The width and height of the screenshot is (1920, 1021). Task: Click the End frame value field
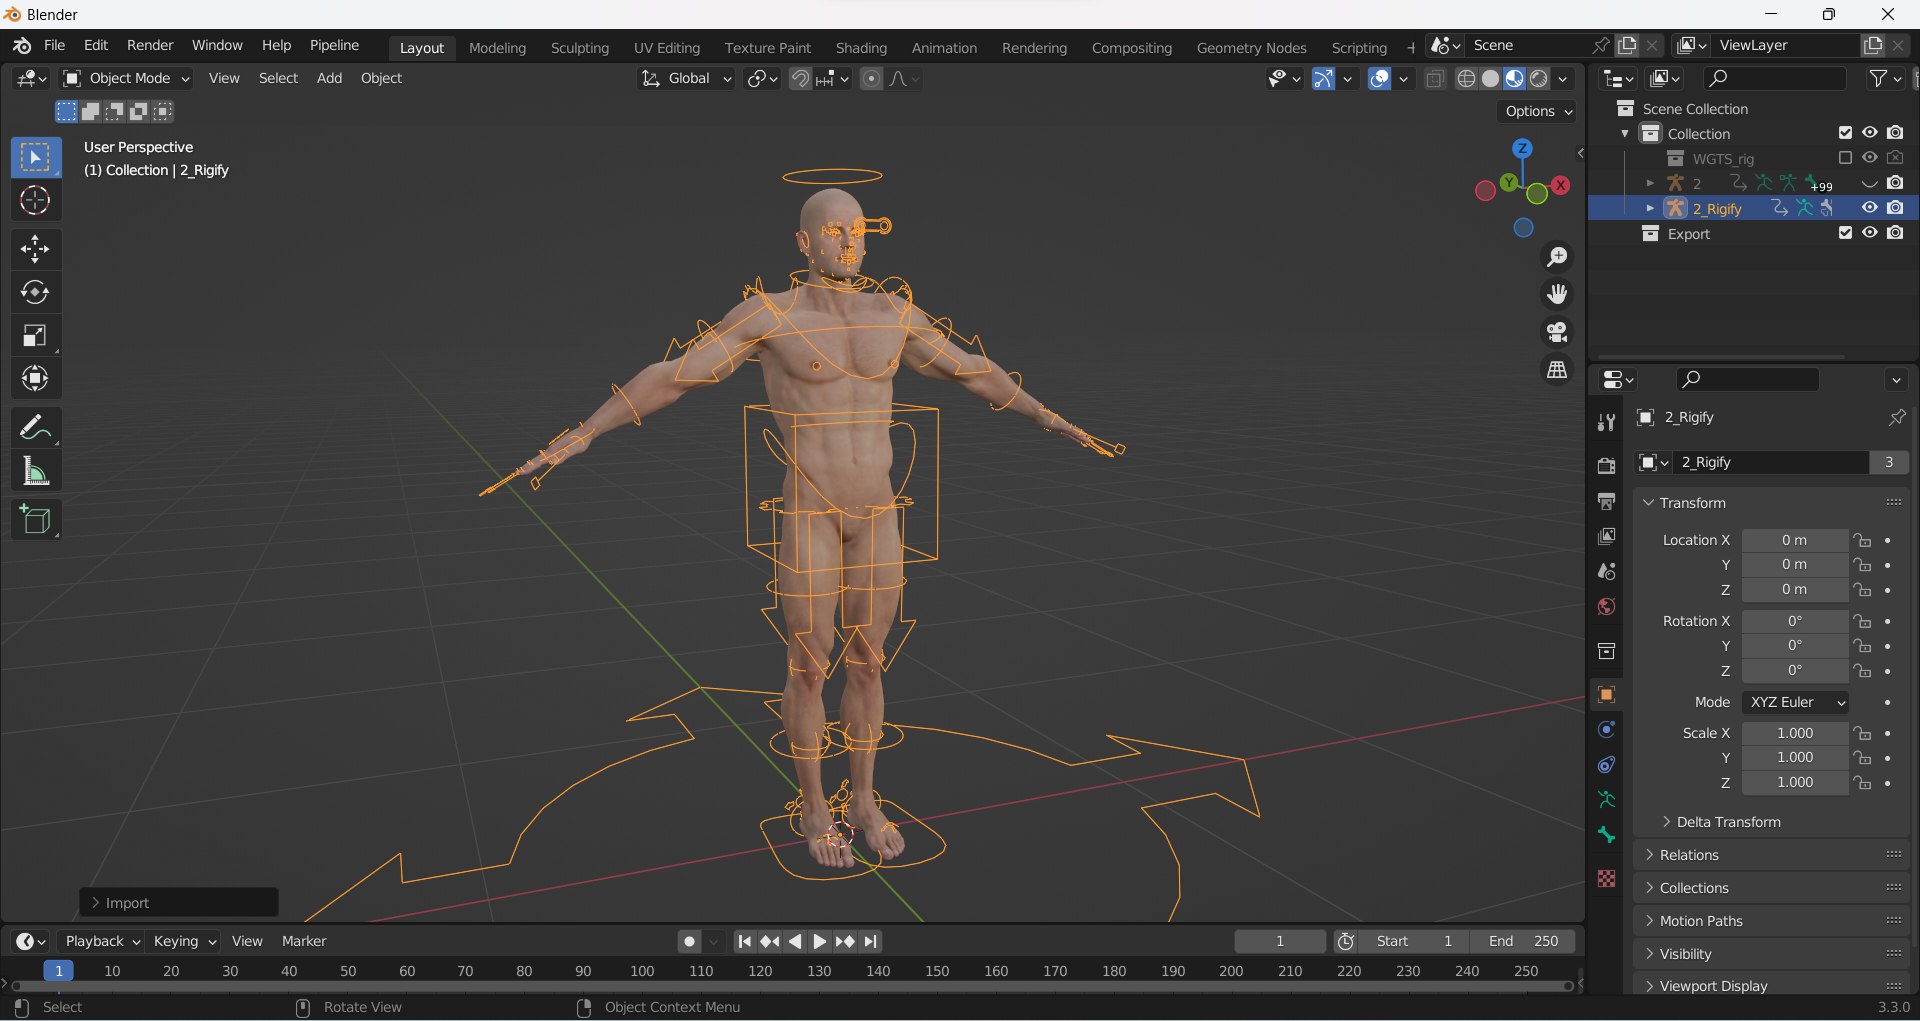1523,942
